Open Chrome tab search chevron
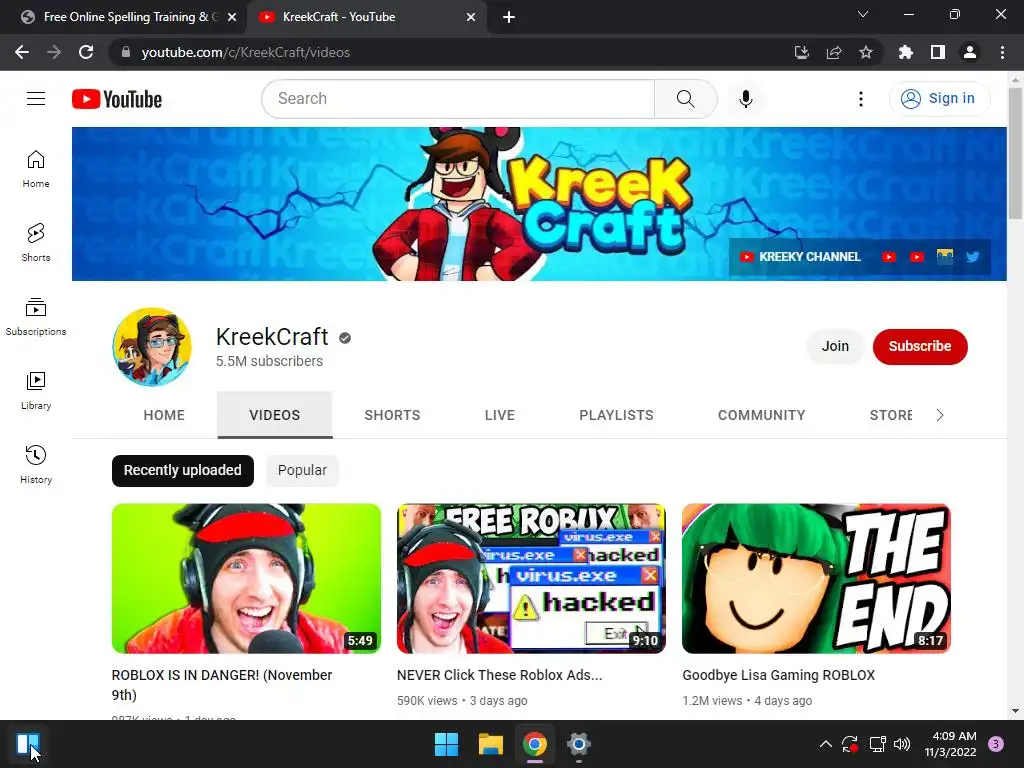This screenshot has width=1024, height=768. pos(863,14)
